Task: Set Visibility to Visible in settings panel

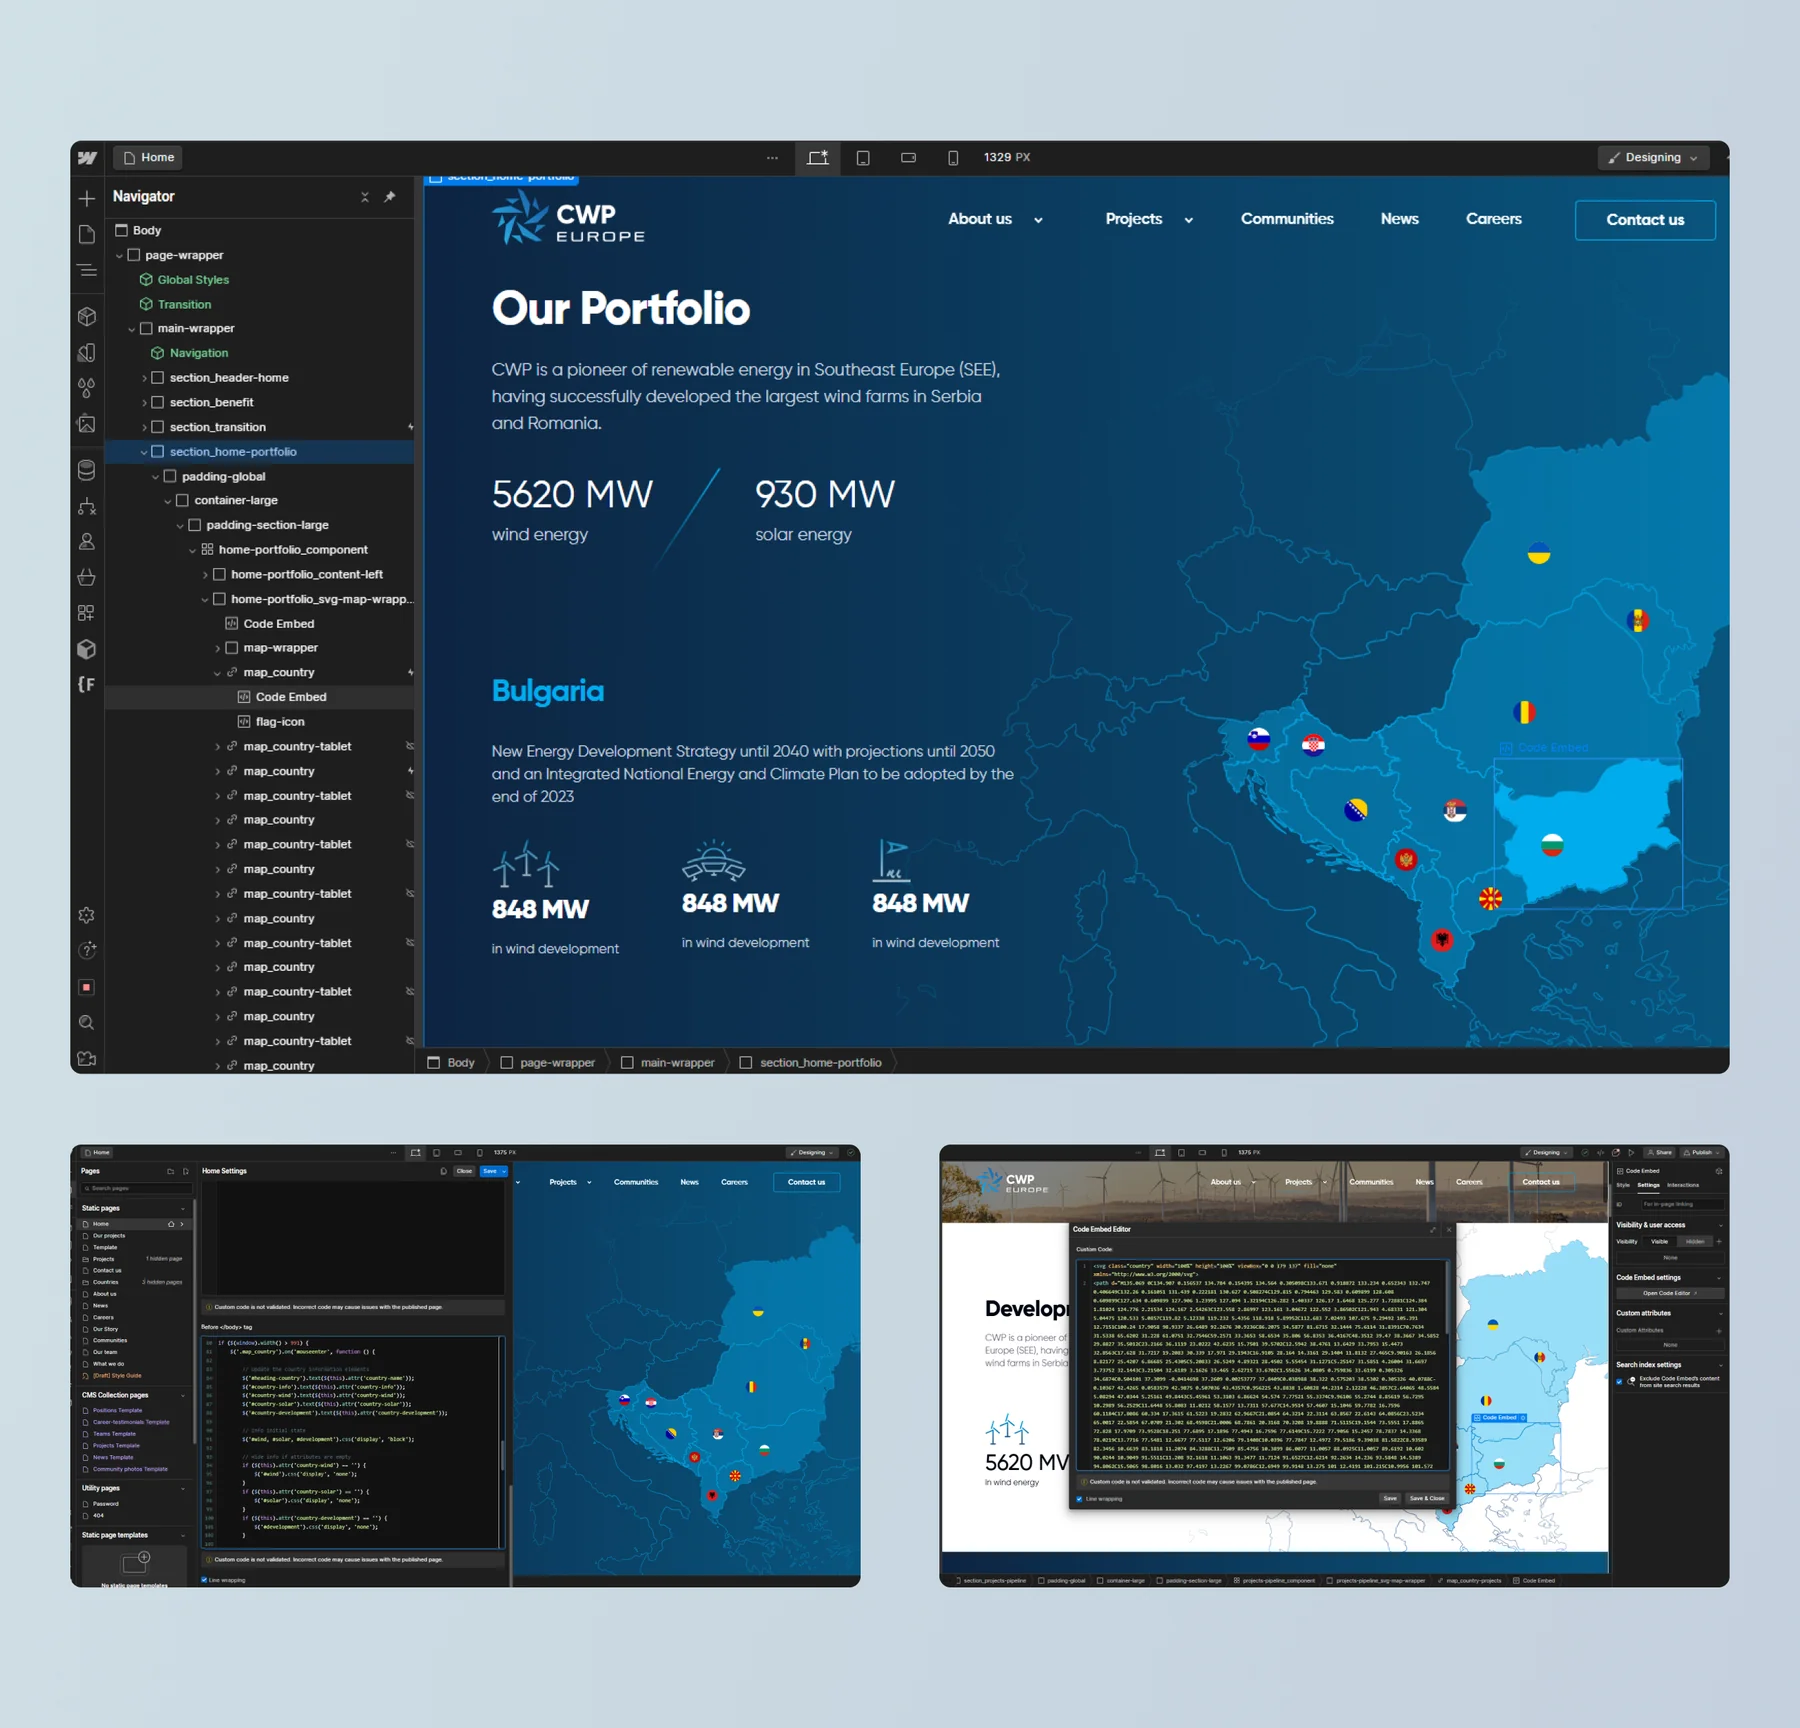Action: click(1660, 1241)
